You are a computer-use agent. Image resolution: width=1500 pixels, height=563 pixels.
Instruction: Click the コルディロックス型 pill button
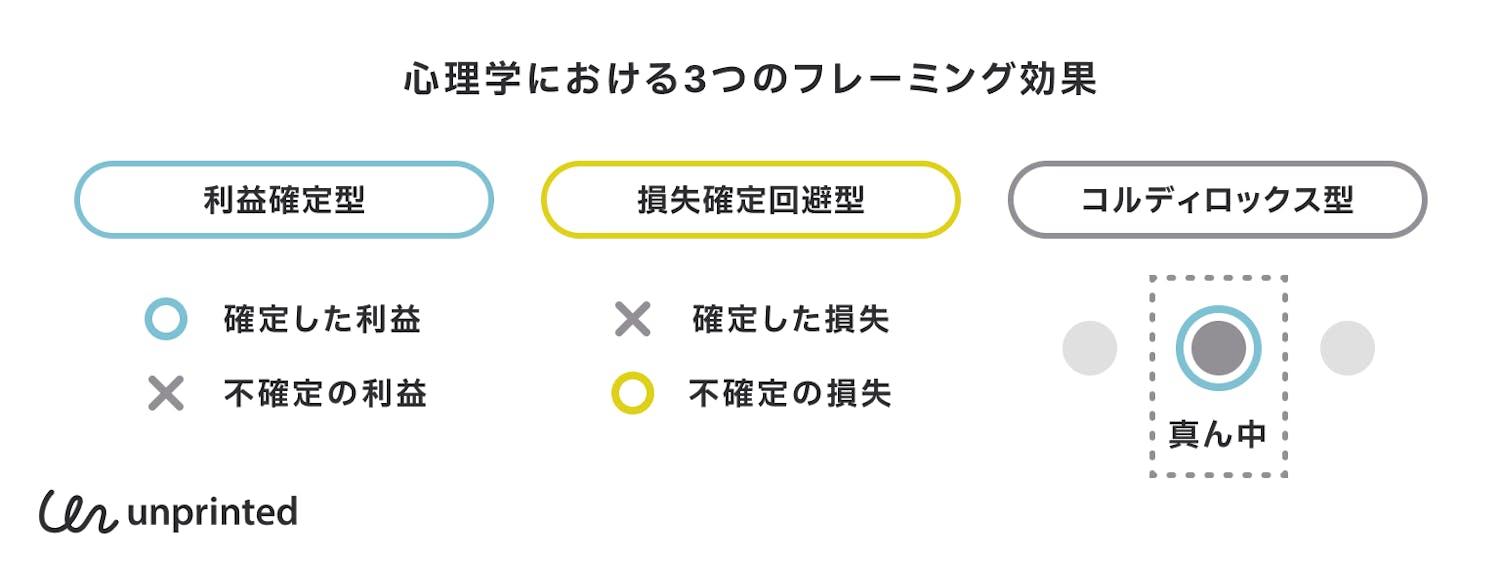pos(1217,200)
